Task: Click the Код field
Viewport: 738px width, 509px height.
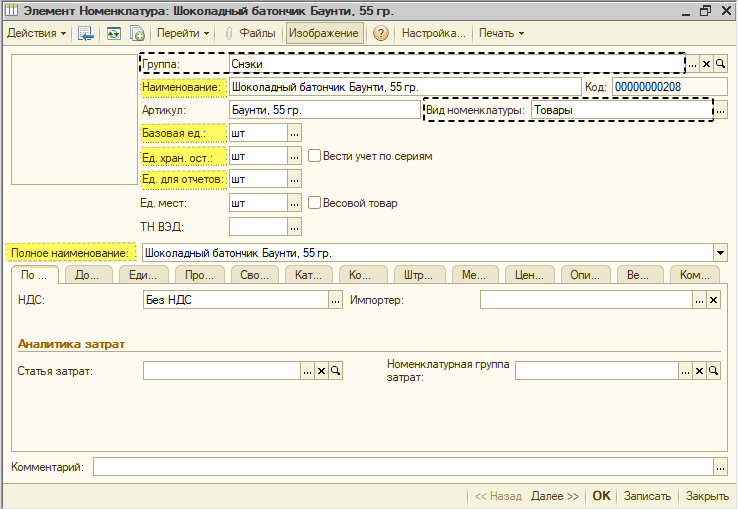Action: [x=670, y=87]
